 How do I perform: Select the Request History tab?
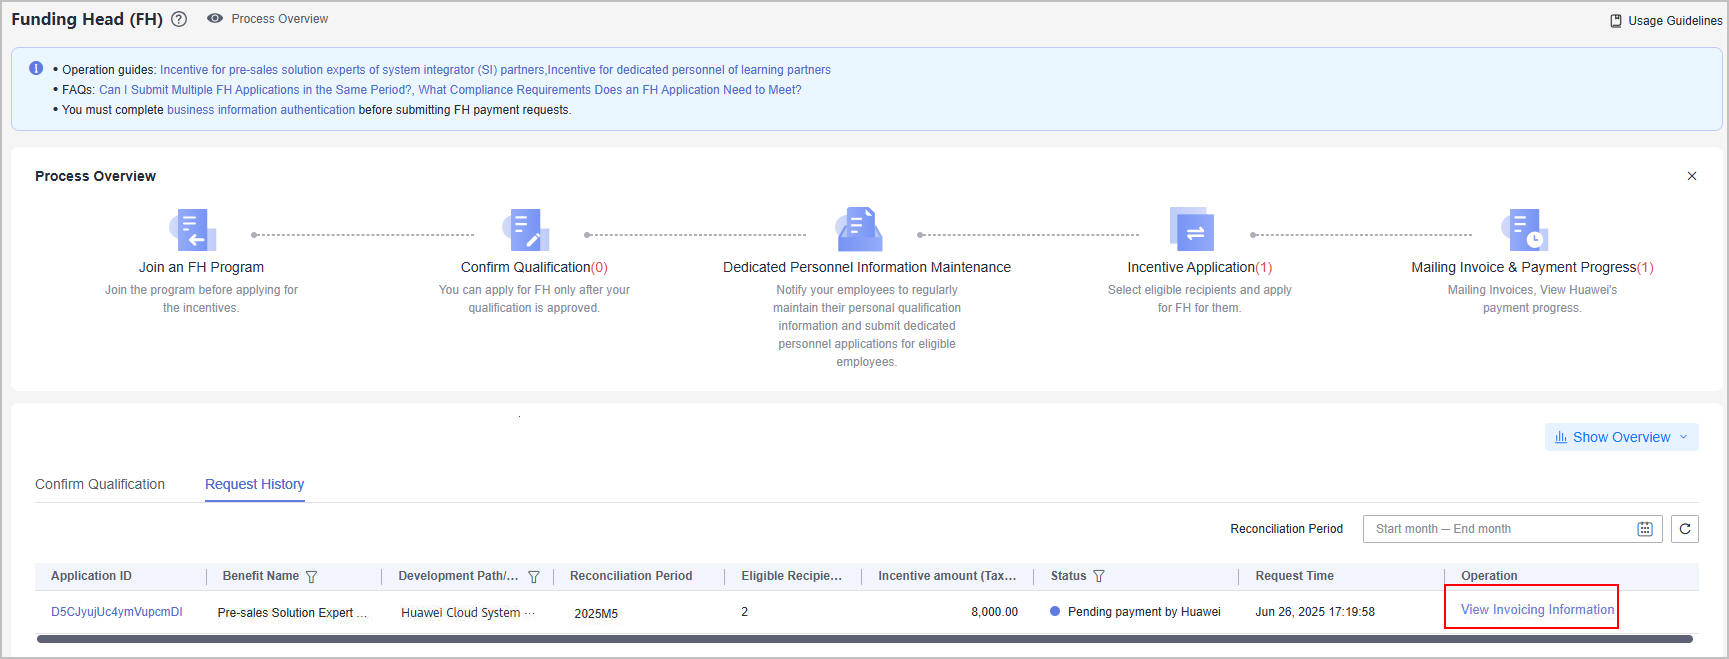(254, 484)
